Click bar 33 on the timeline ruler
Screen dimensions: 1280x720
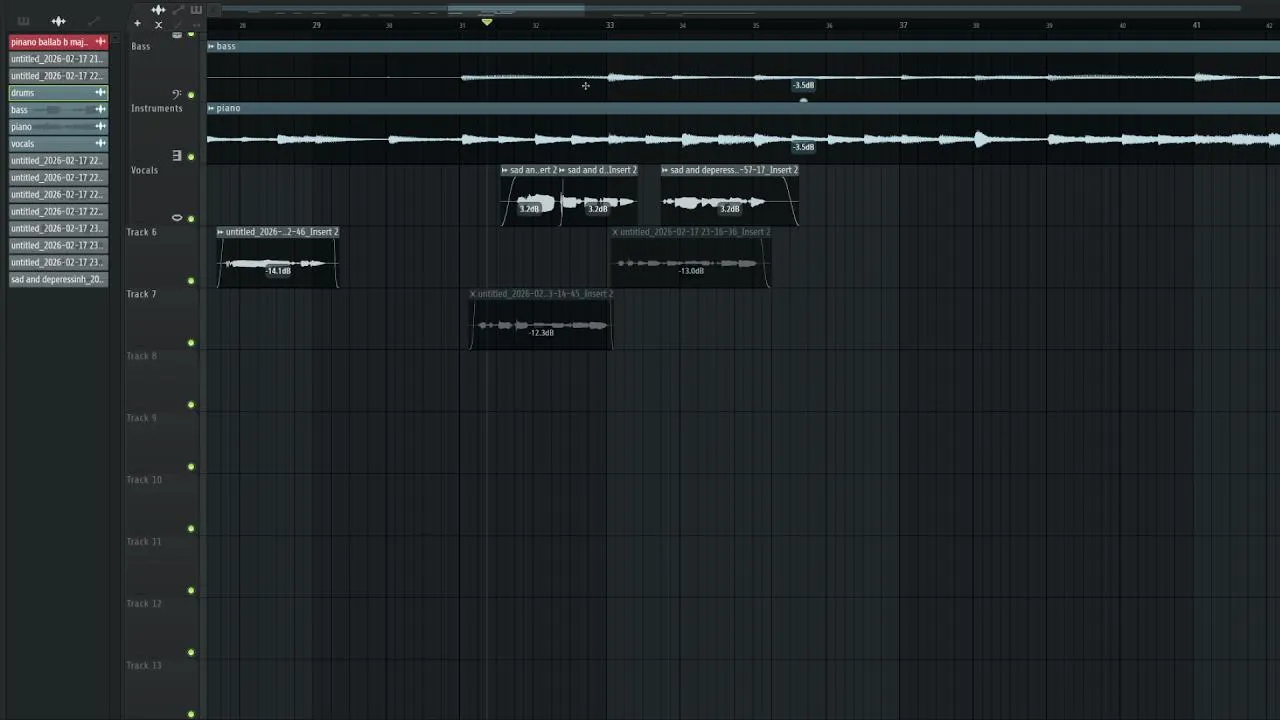[x=610, y=25]
